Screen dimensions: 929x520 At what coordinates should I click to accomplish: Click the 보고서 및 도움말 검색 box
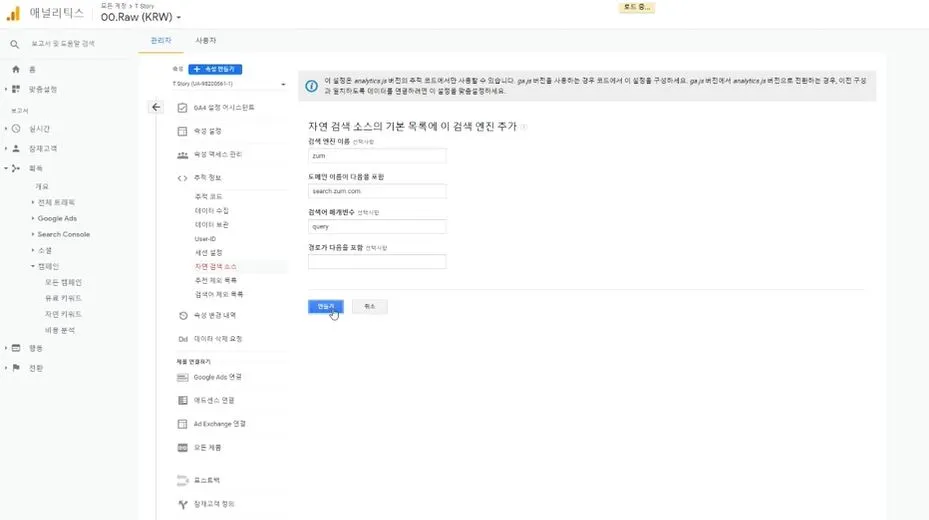coord(63,44)
